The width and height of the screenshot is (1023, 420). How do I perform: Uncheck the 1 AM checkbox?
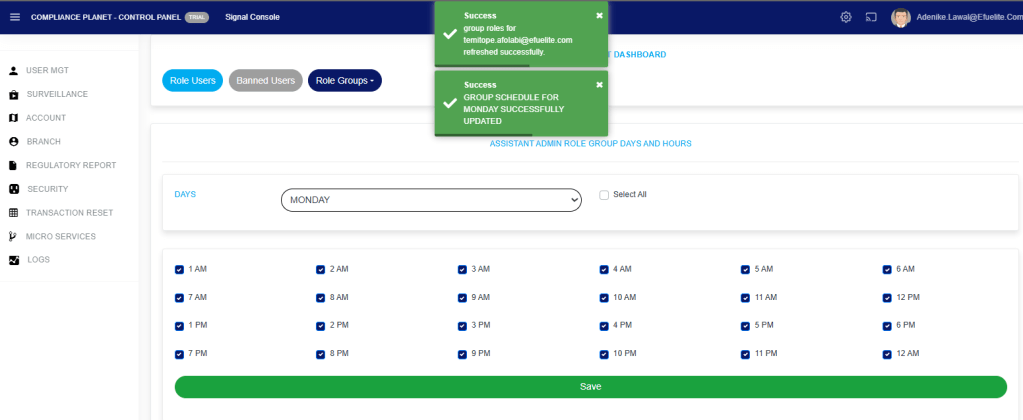click(179, 269)
